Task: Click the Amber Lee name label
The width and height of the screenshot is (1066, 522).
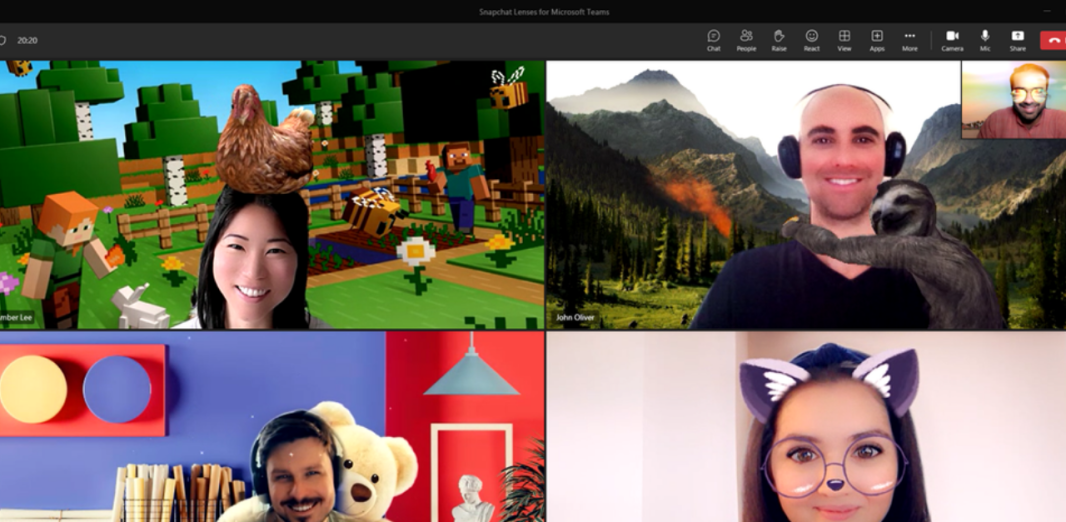Action: (16, 317)
